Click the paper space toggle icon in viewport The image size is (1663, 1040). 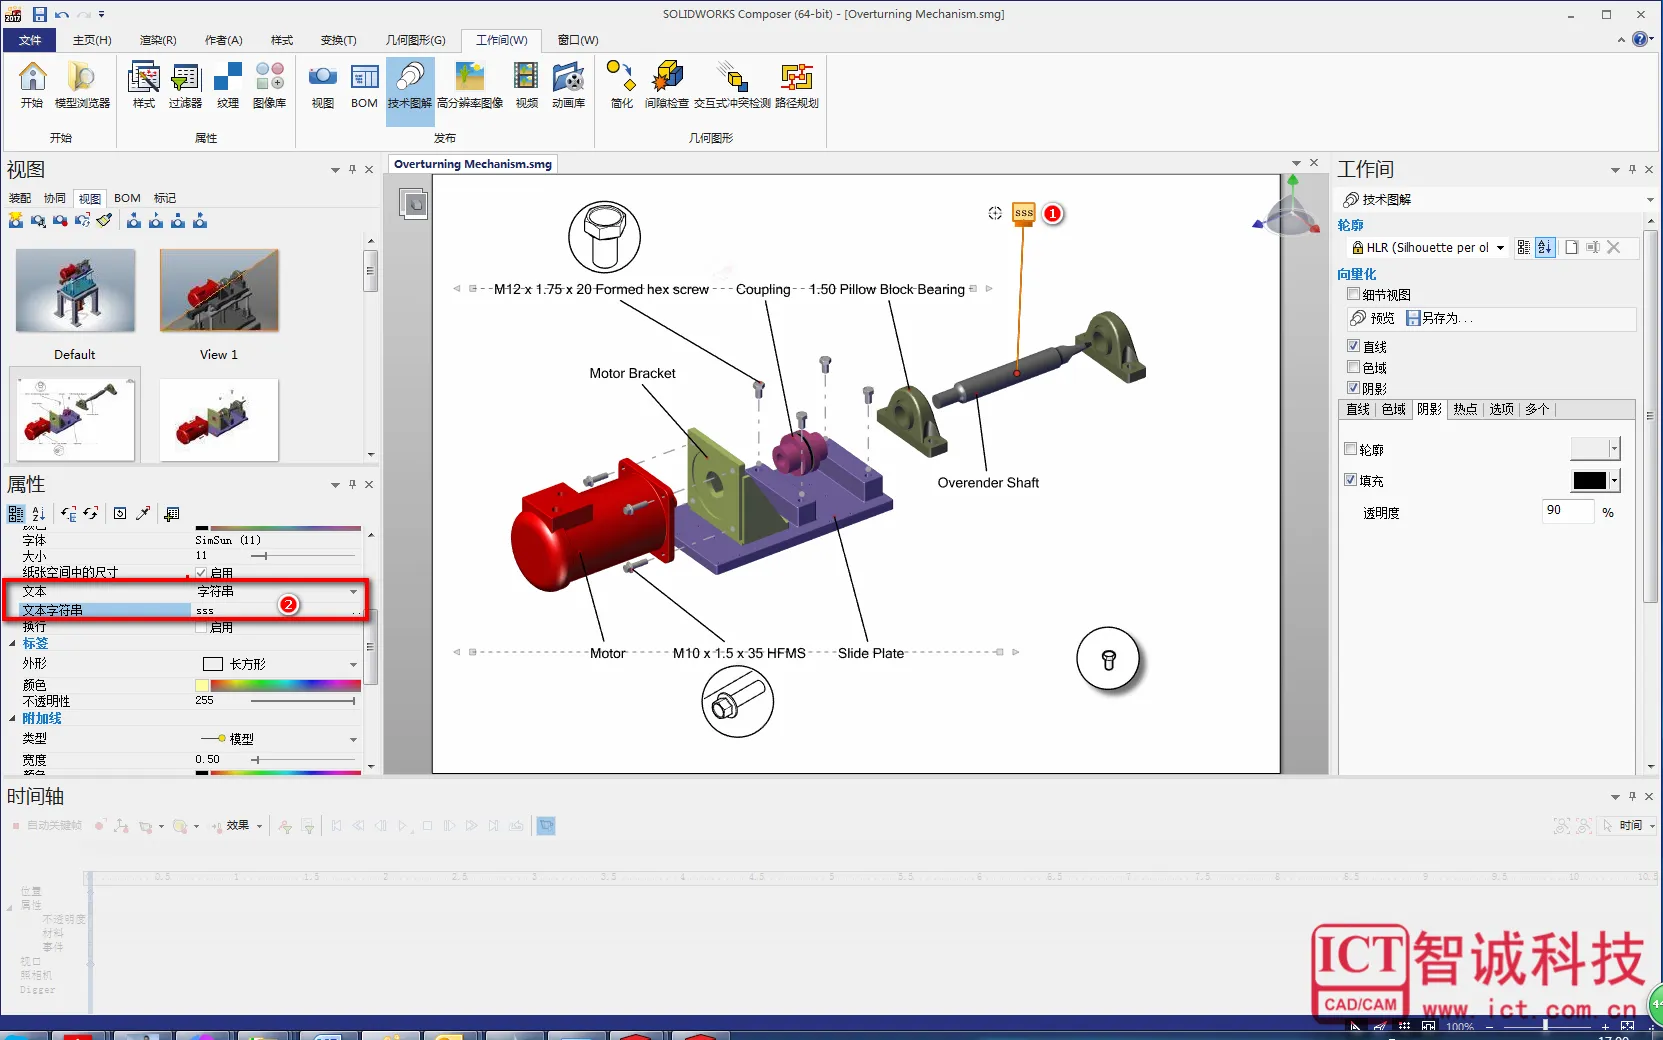(x=414, y=204)
